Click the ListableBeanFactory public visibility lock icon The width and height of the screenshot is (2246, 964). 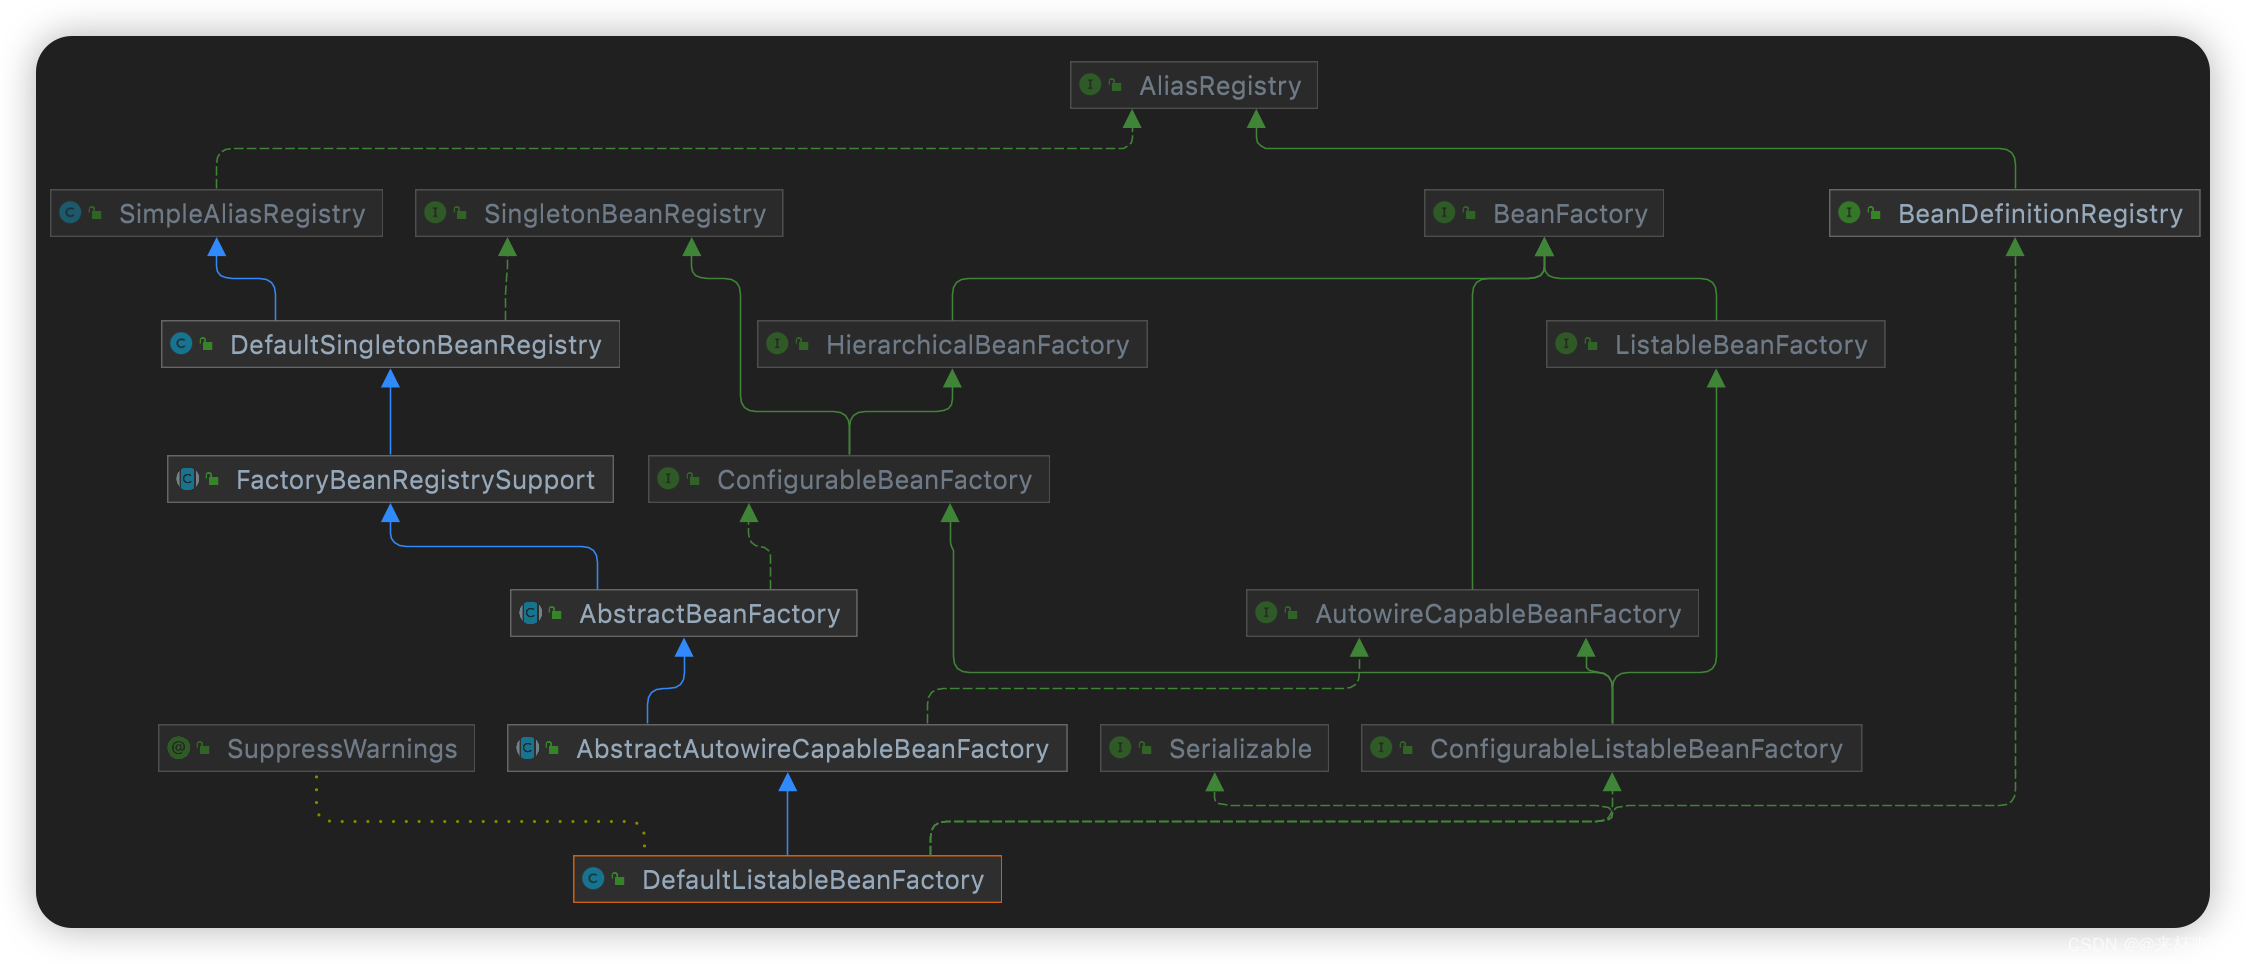pyautogui.click(x=1591, y=345)
